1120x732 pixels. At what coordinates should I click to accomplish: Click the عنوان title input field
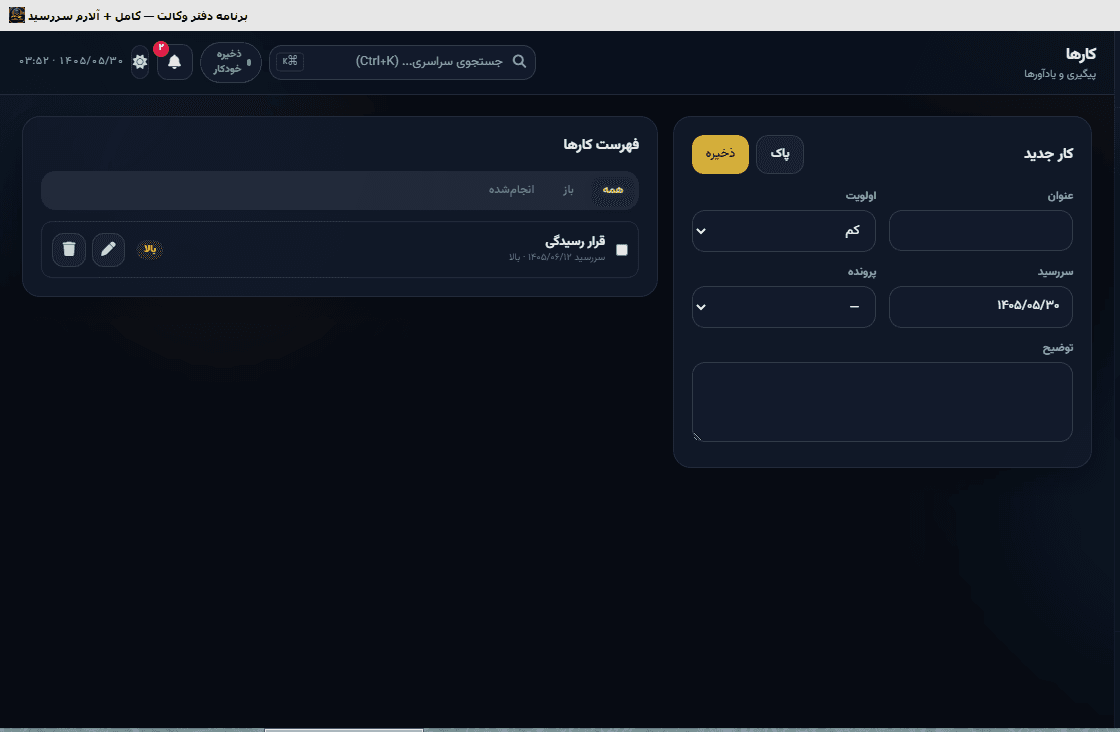[981, 231]
